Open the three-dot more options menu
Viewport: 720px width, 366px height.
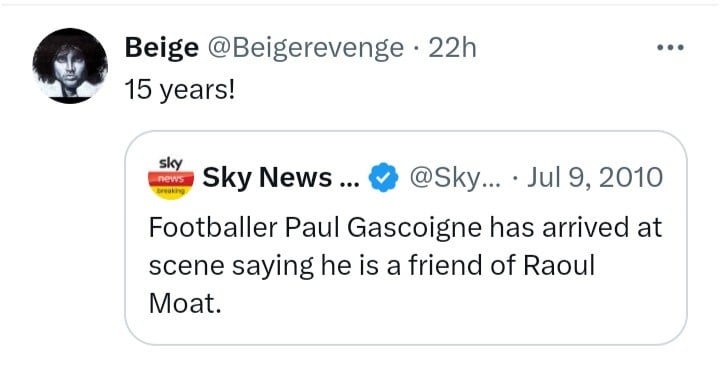[670, 47]
